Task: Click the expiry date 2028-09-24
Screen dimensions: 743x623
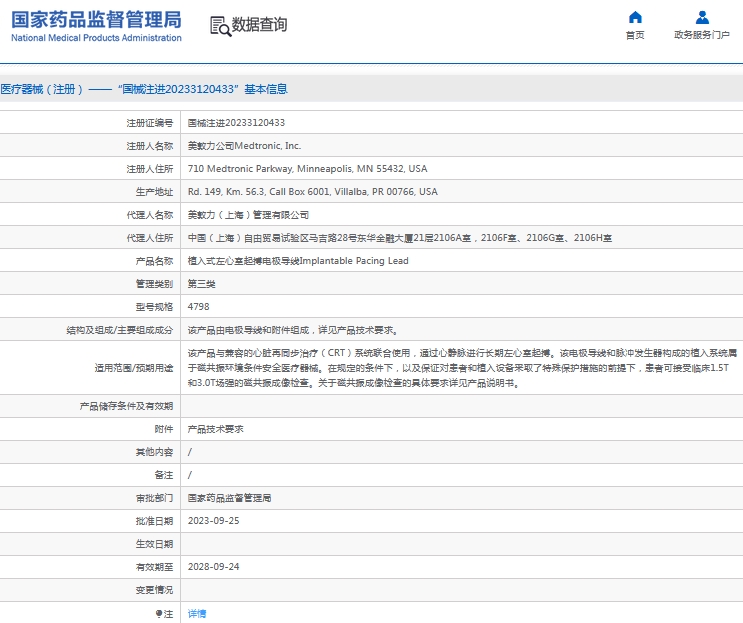Action: click(x=213, y=567)
